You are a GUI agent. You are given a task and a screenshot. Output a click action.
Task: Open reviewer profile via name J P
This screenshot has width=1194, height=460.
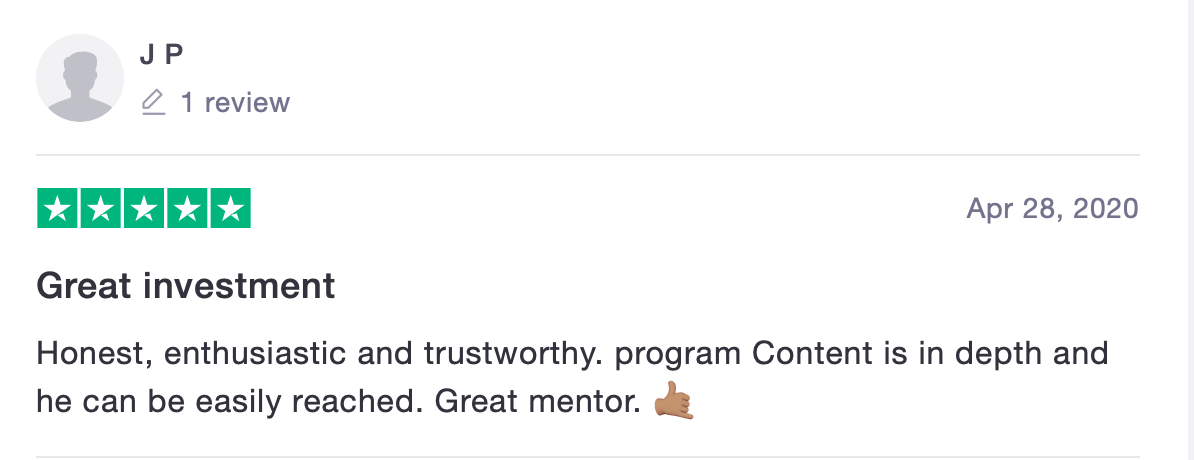(162, 56)
